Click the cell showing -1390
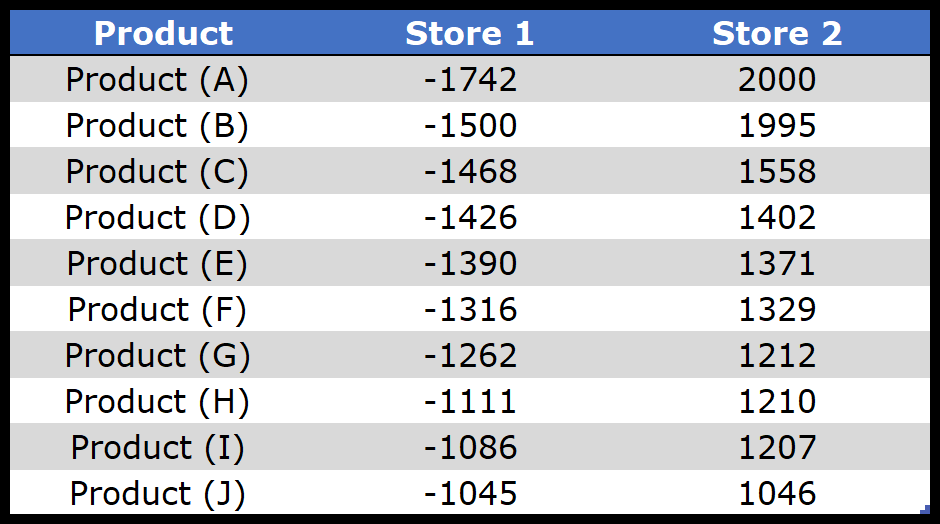The width and height of the screenshot is (940, 524). coord(470,263)
